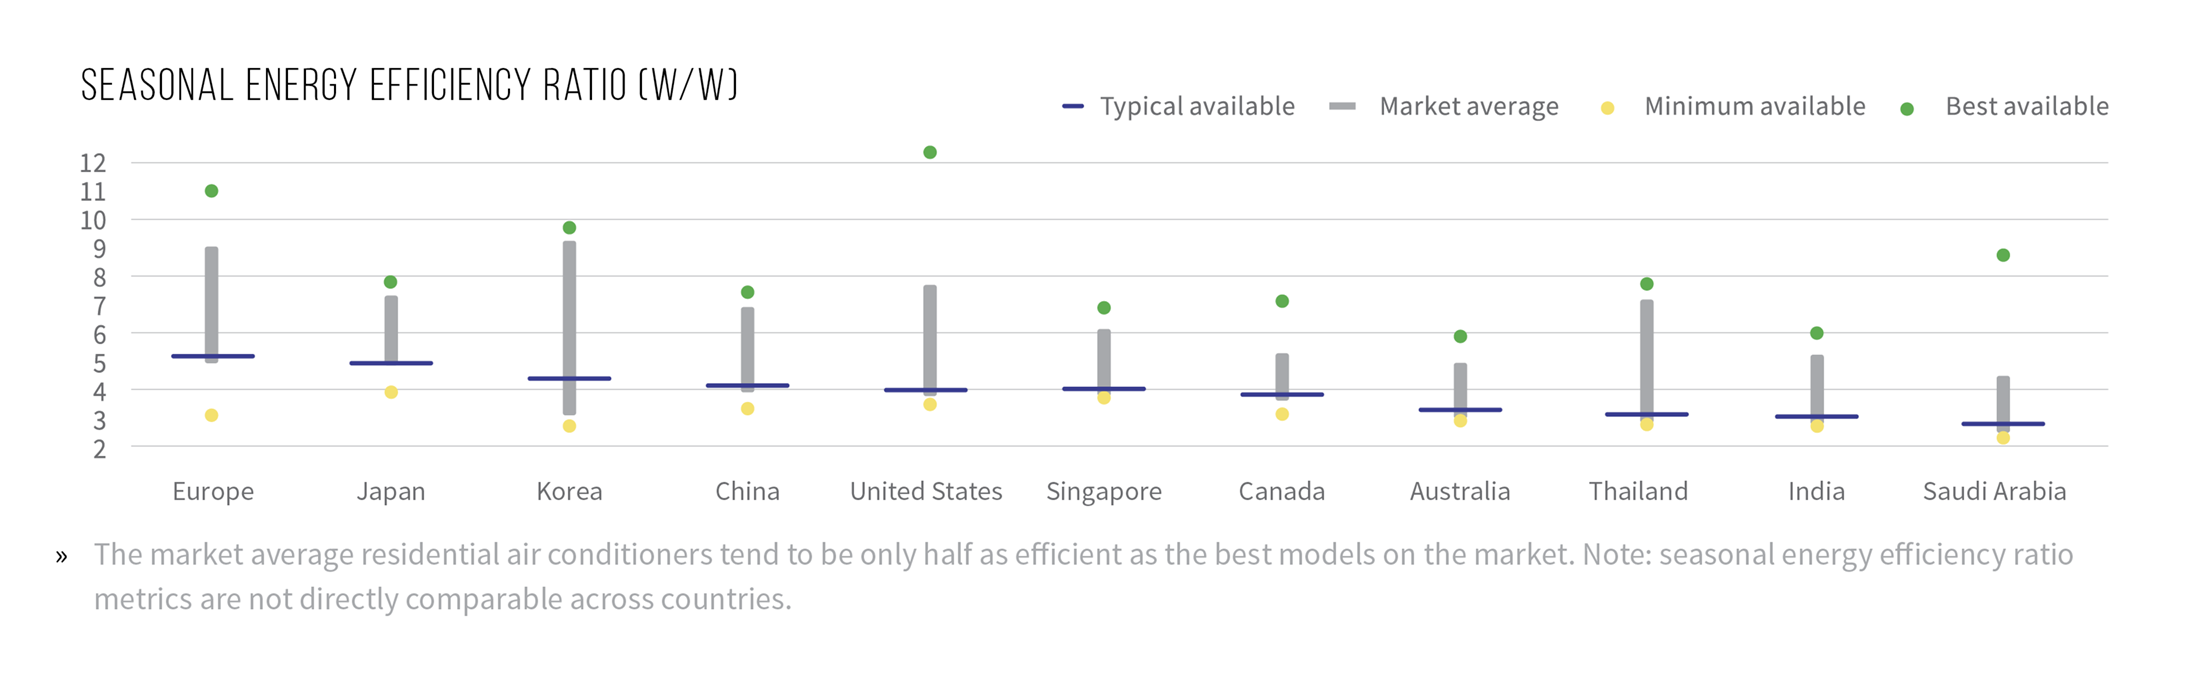This screenshot has height=696, width=2200.
Task: Click the Market average legend bar
Action: 1343,106
